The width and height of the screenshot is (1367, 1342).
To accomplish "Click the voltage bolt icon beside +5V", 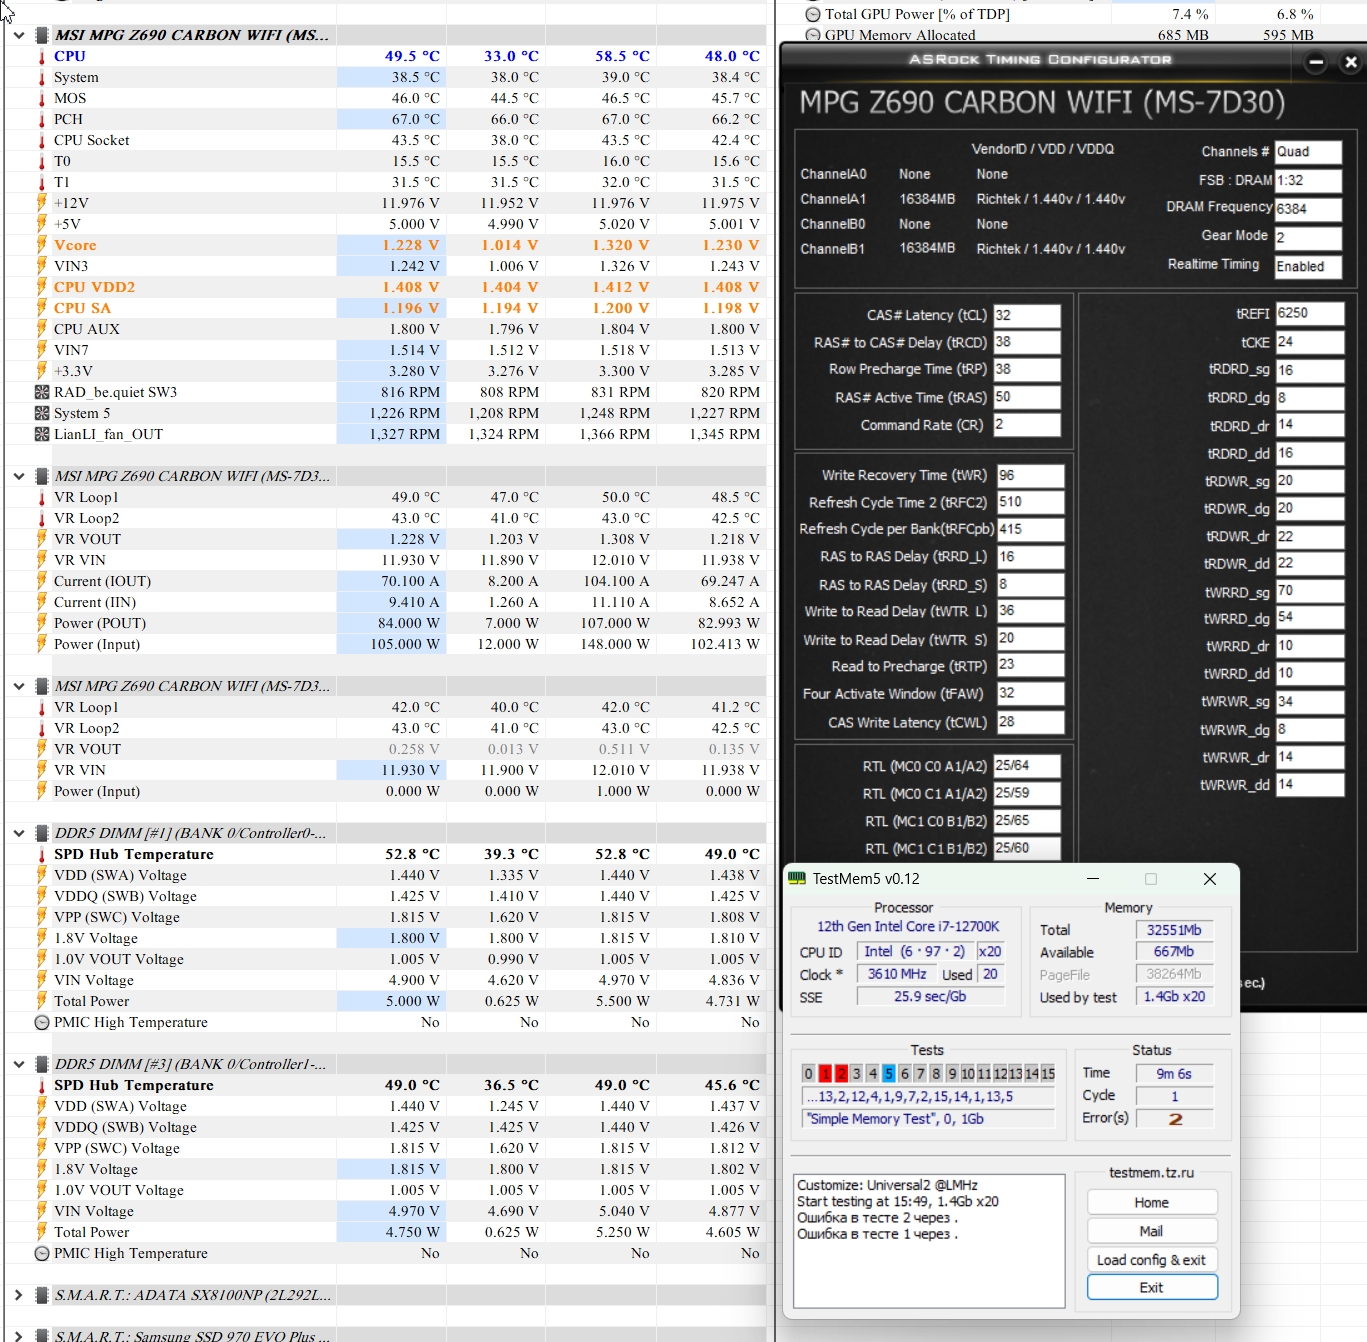I will coord(42,224).
